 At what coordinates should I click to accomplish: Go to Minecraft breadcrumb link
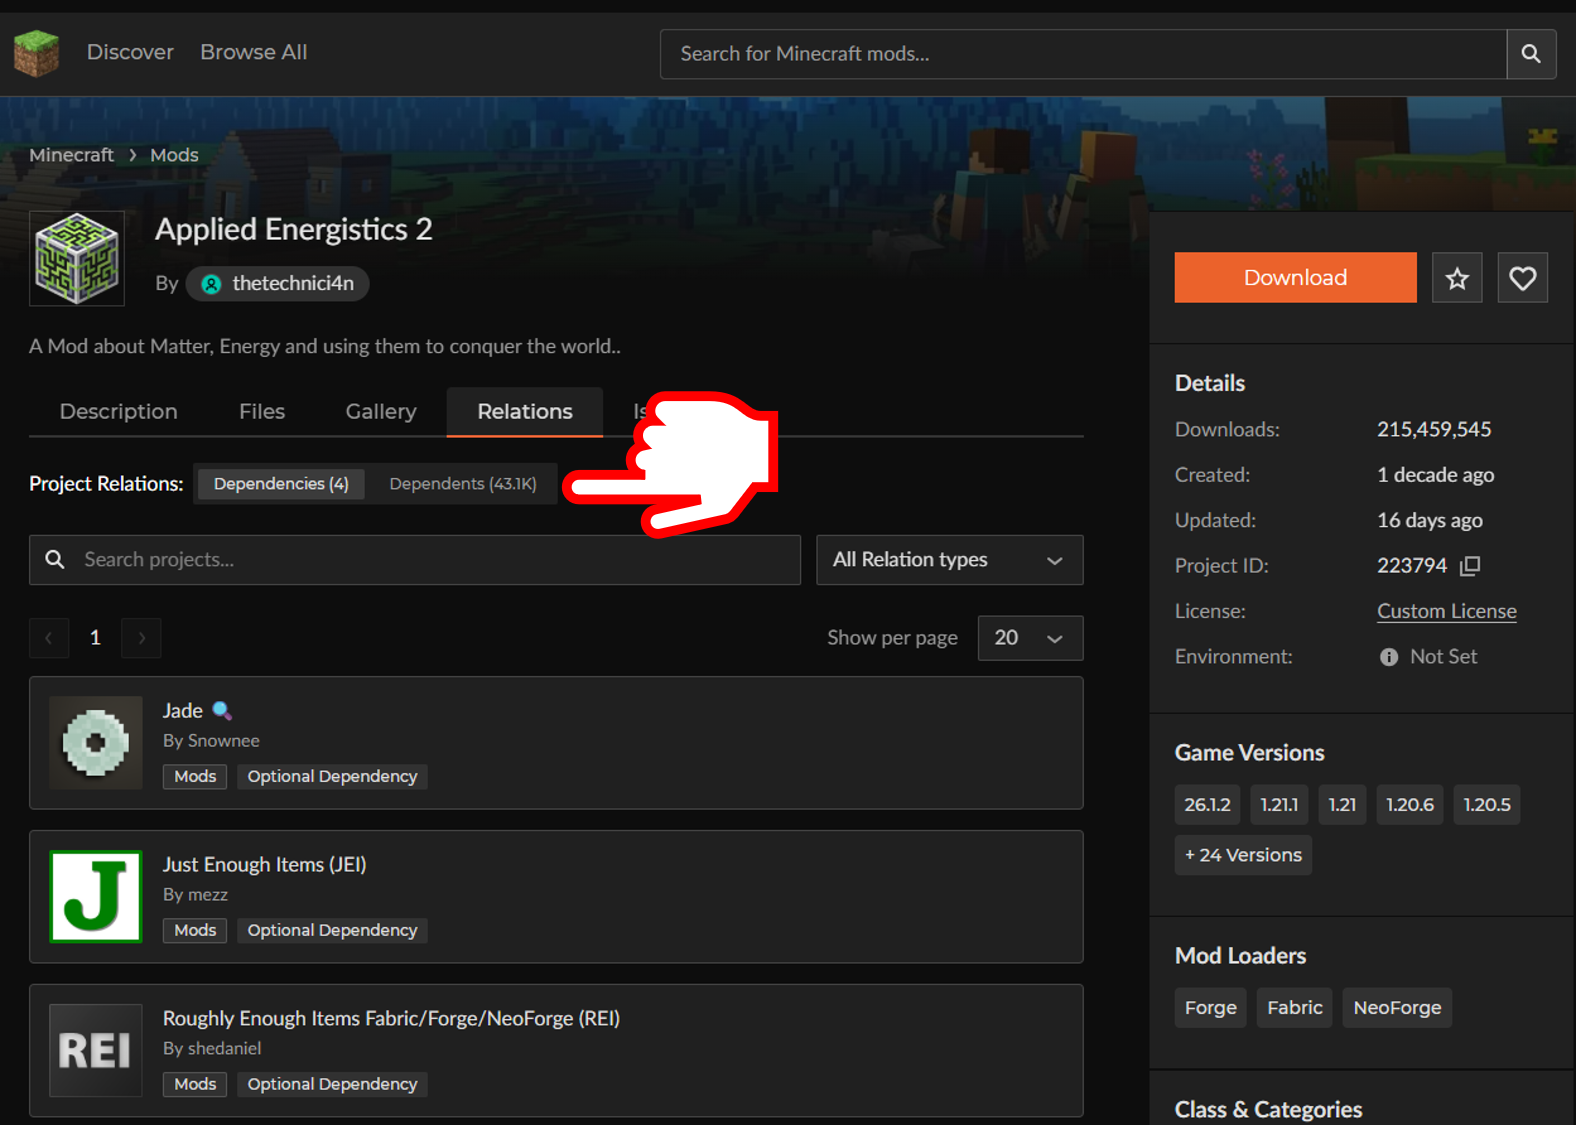(71, 155)
